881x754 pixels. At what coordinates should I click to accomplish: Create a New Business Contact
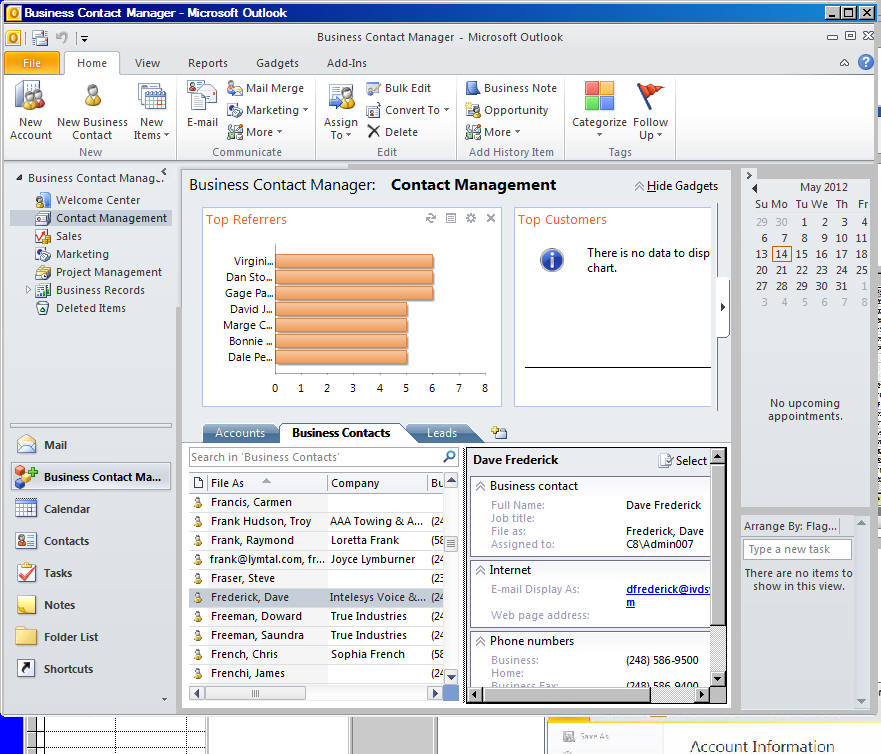point(92,111)
